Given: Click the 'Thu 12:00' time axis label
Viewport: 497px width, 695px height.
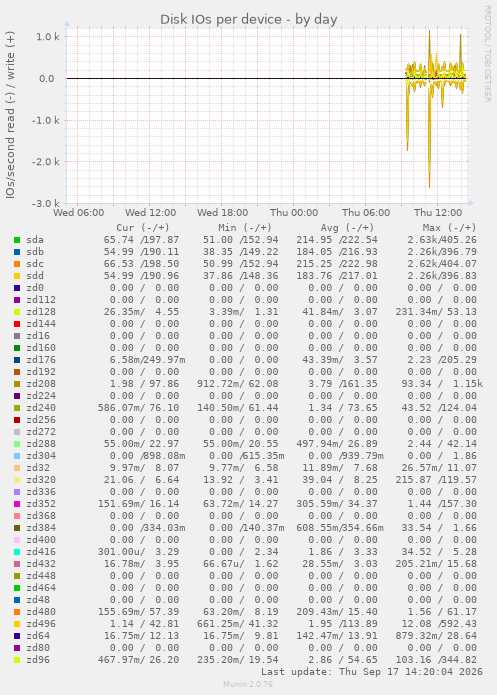Looking at the screenshot, I should coord(438,213).
